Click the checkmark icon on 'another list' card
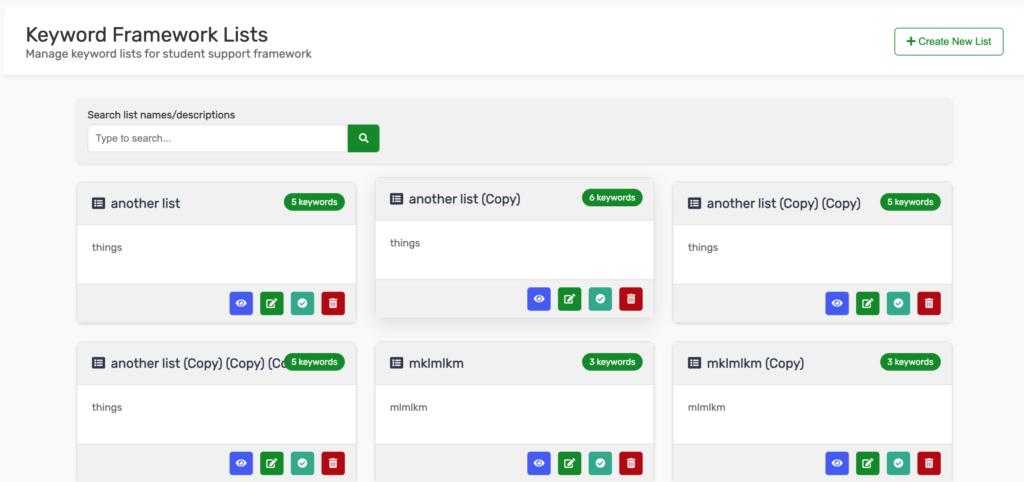Screen dimensions: 1024x482 302,303
